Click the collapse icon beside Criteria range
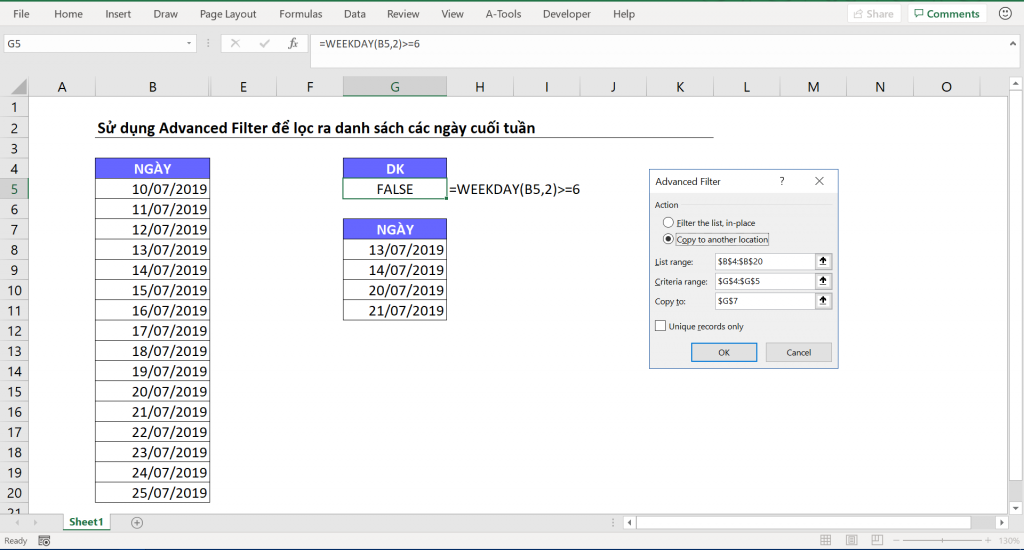Image resolution: width=1024 pixels, height=550 pixels. tap(823, 281)
